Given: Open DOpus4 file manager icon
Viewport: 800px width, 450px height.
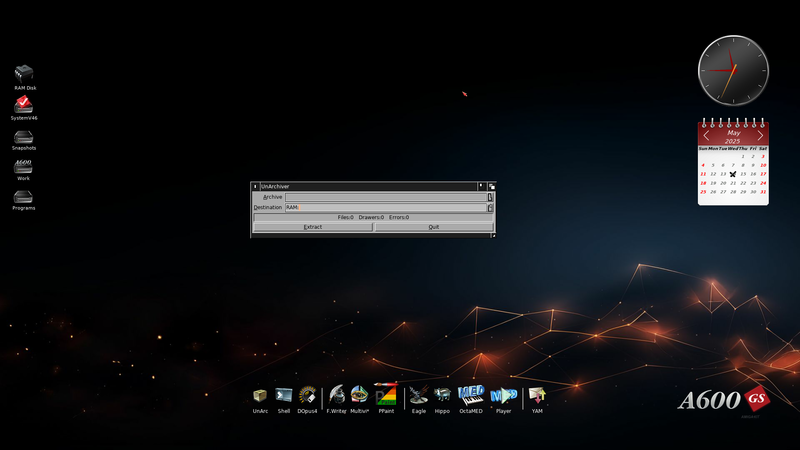Looking at the screenshot, I should click(308, 396).
